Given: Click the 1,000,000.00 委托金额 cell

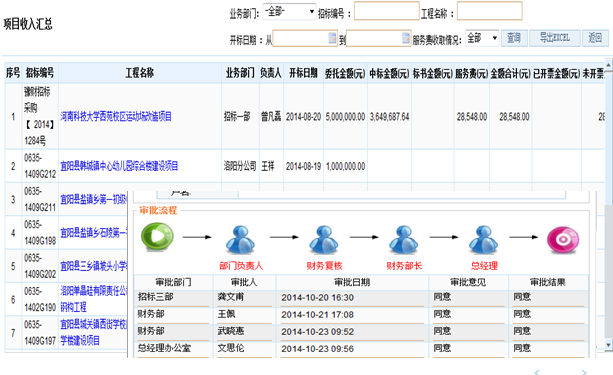Looking at the screenshot, I should pos(345,166).
